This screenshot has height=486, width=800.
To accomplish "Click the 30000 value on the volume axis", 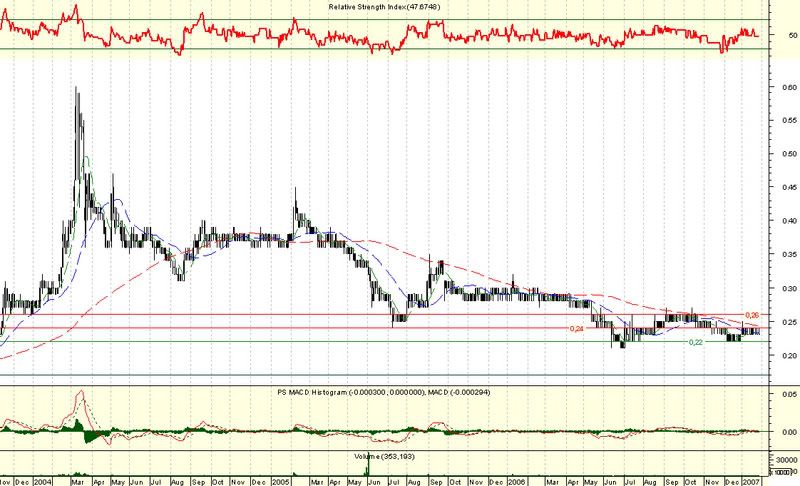I will (x=786, y=459).
